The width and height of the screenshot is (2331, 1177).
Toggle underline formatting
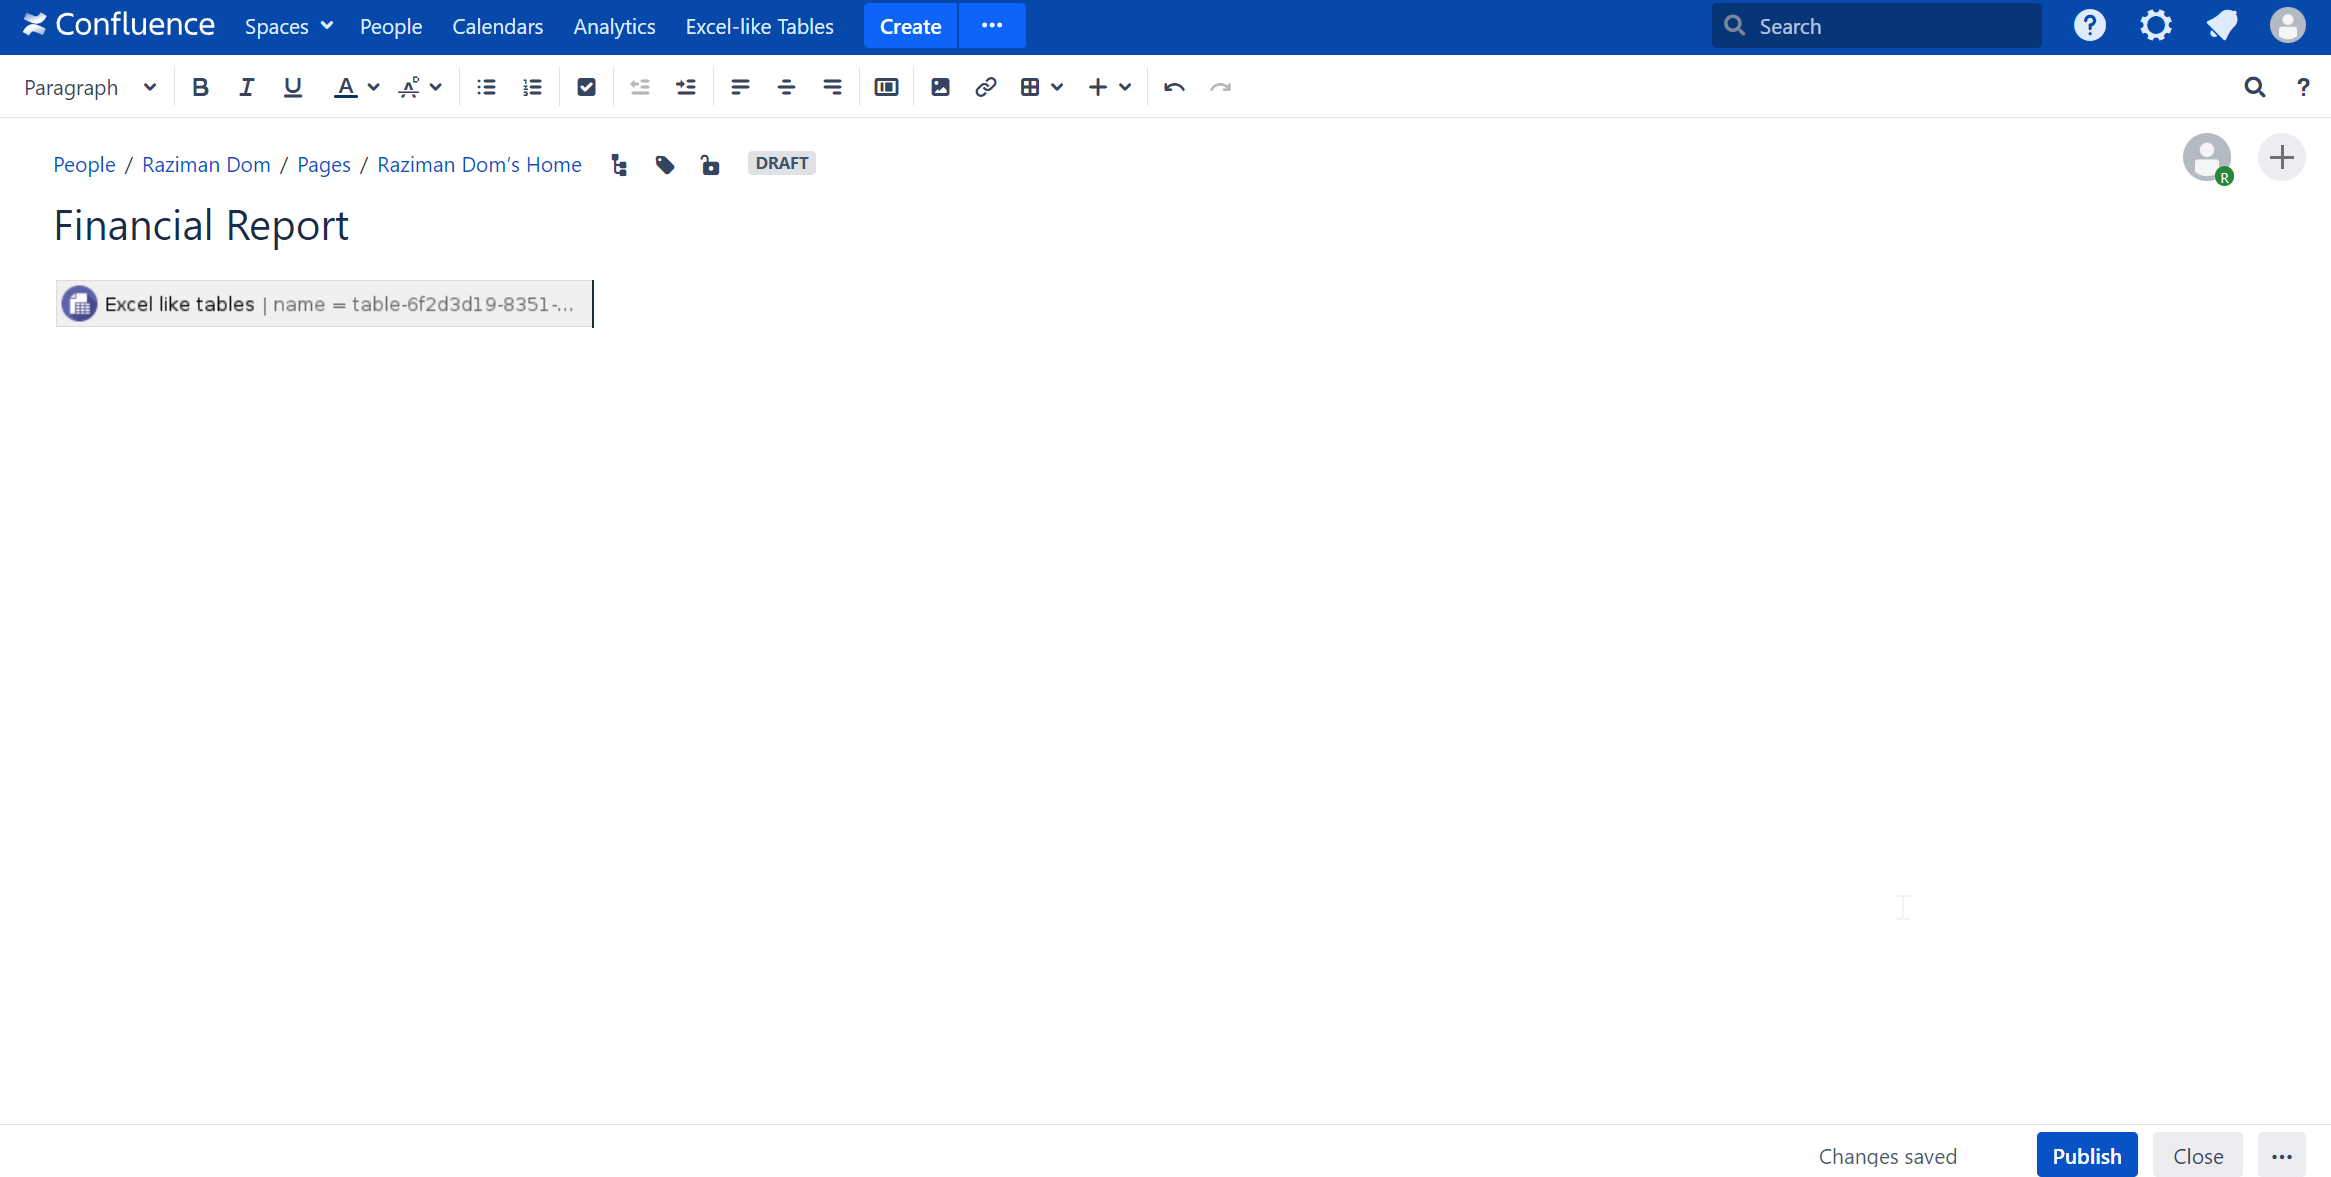pyautogui.click(x=292, y=88)
